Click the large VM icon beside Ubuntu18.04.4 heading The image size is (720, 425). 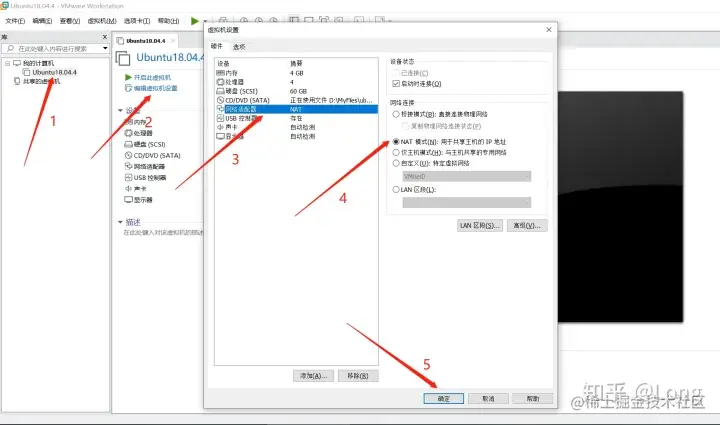pos(123,59)
